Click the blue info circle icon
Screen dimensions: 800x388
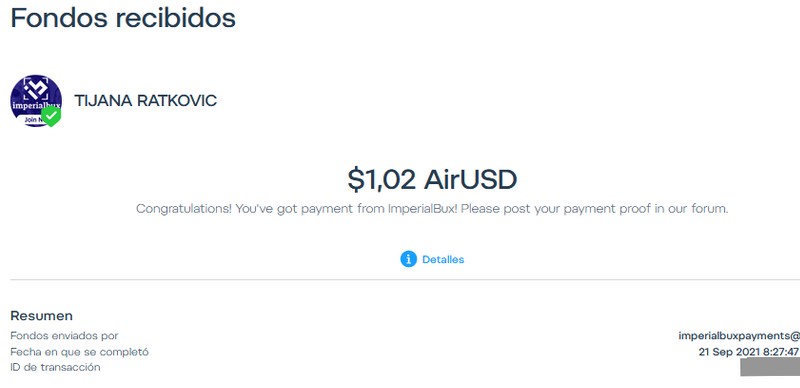408,259
